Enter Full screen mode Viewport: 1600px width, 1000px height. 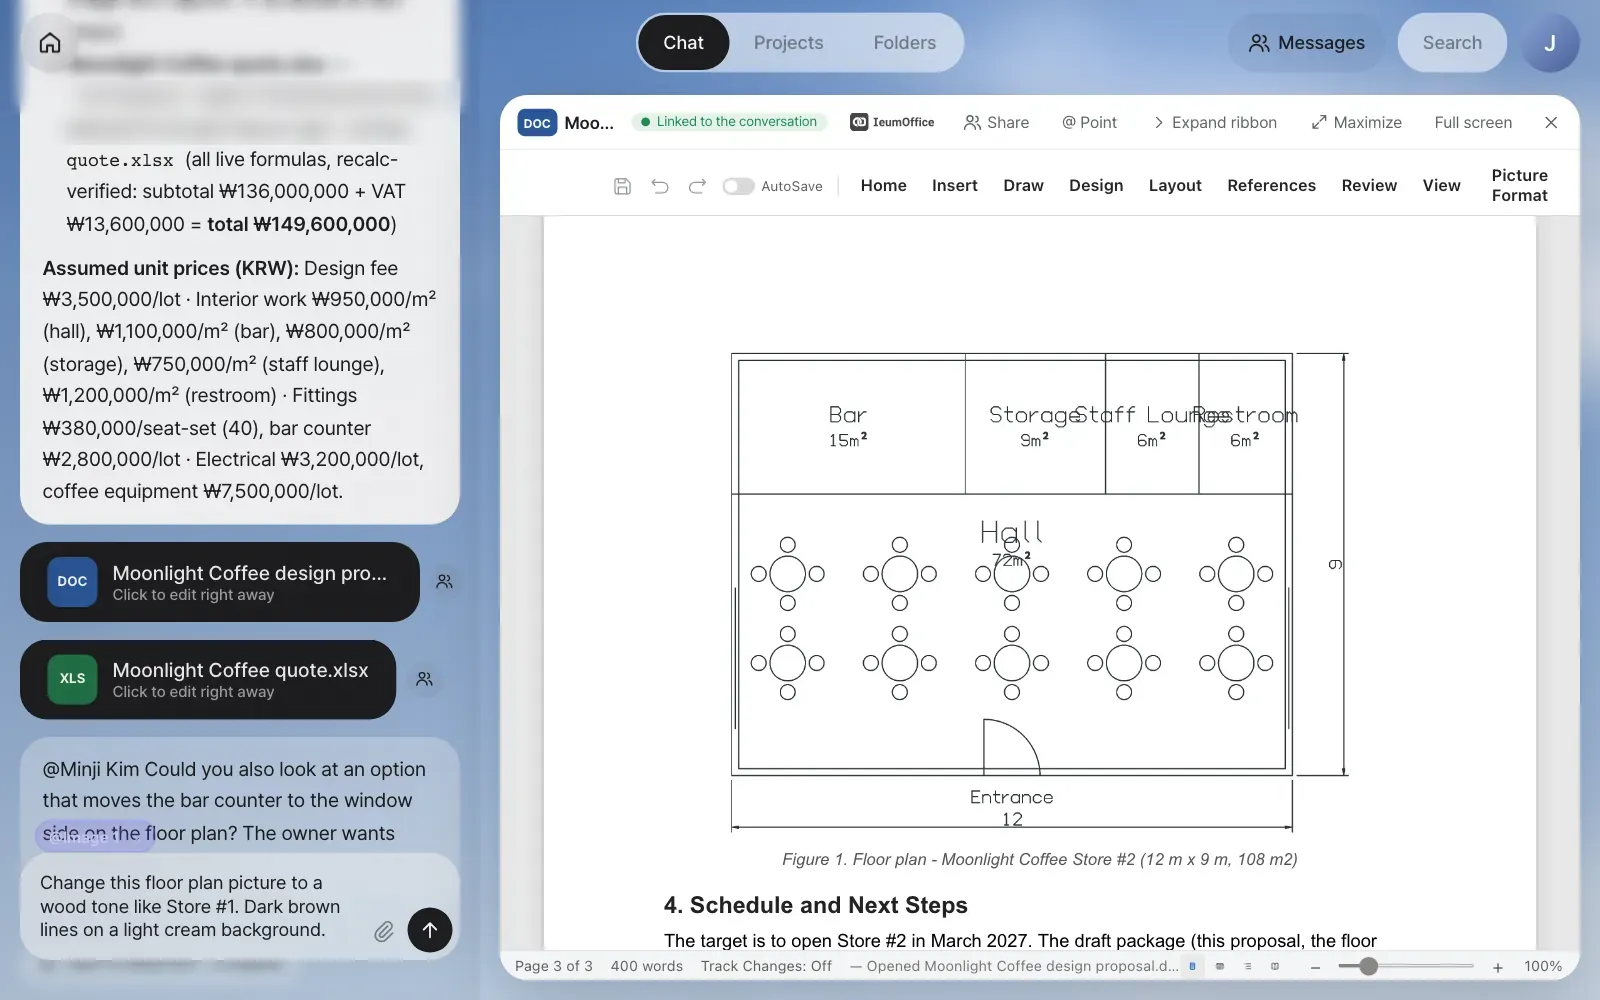point(1473,122)
